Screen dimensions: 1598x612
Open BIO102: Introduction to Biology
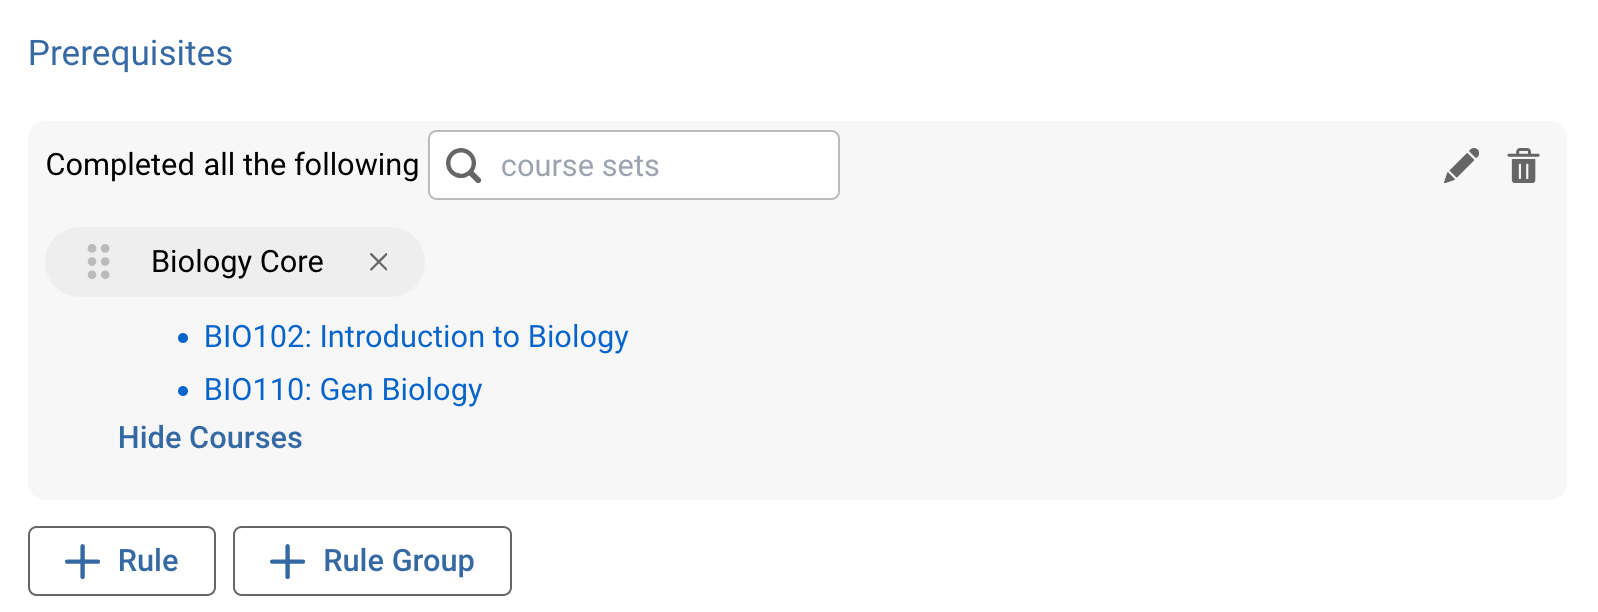(416, 337)
